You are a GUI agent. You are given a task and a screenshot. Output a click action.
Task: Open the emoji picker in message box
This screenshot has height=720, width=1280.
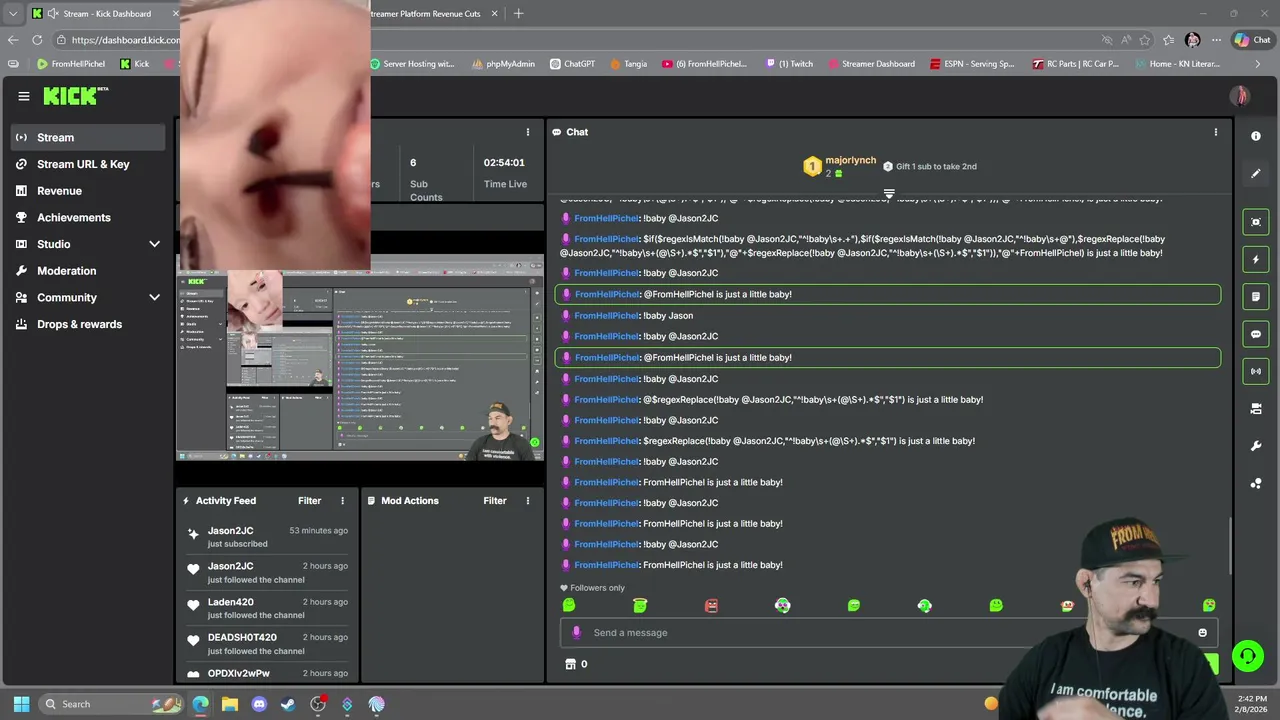tap(1202, 632)
